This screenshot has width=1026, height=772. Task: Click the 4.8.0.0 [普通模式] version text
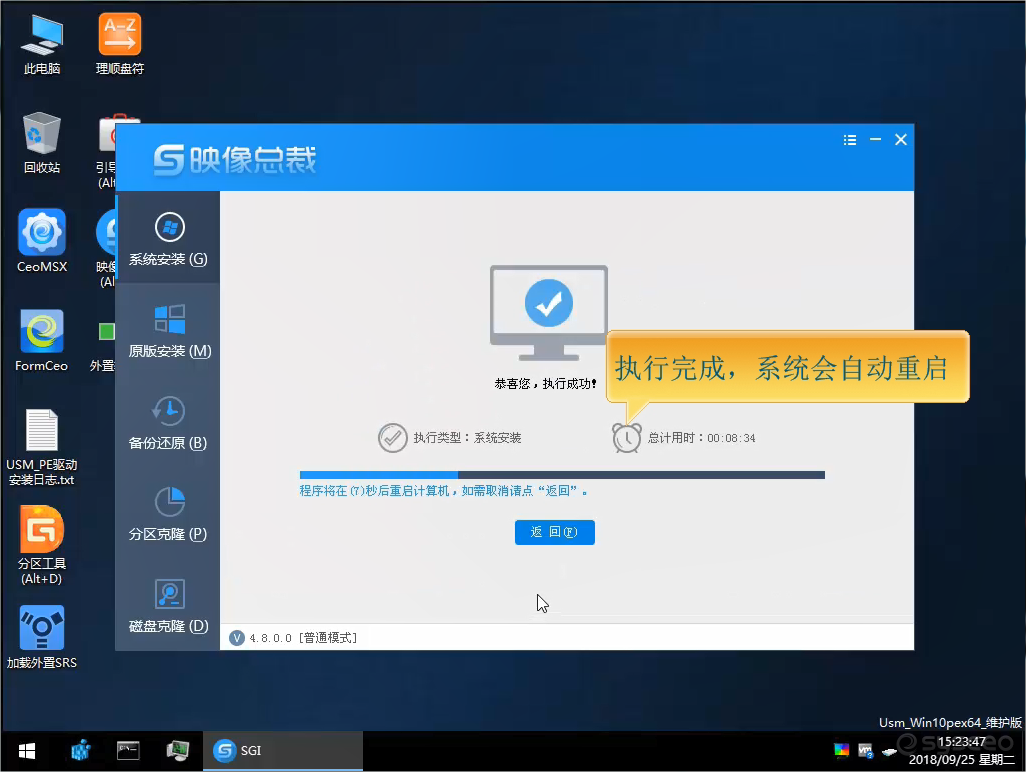tap(303, 638)
